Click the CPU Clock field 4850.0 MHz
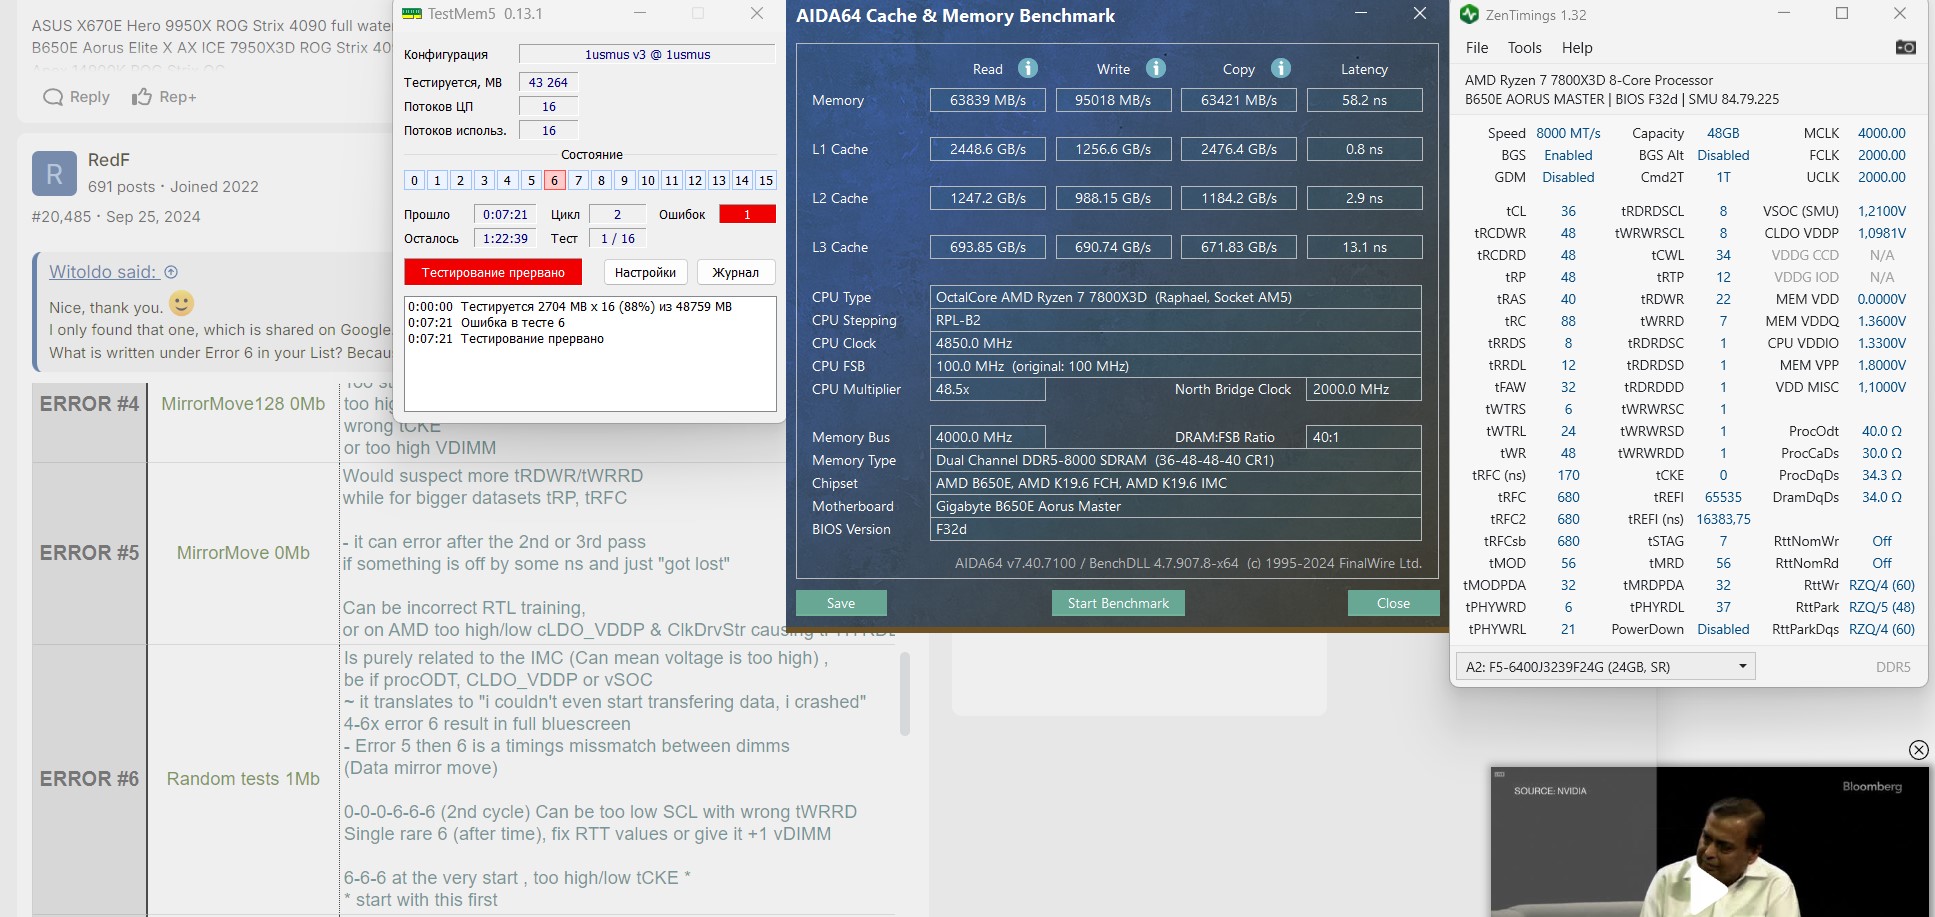The height and width of the screenshot is (917, 1935). 1175,343
